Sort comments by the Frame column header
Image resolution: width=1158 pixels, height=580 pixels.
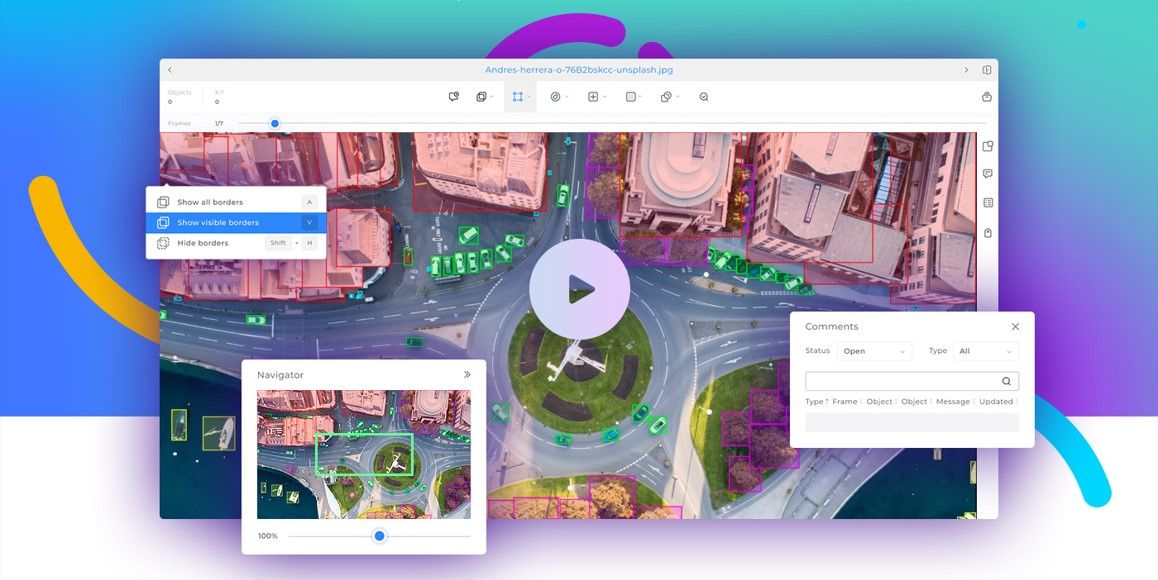(x=843, y=401)
